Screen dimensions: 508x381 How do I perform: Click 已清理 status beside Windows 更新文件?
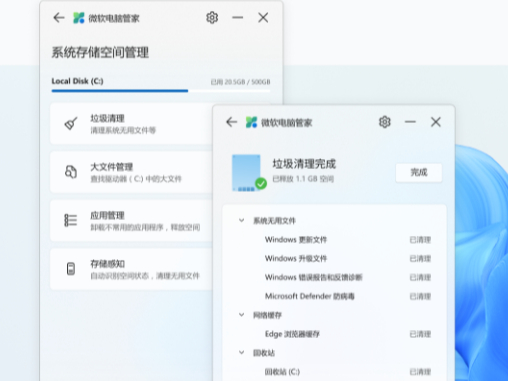[420, 240]
